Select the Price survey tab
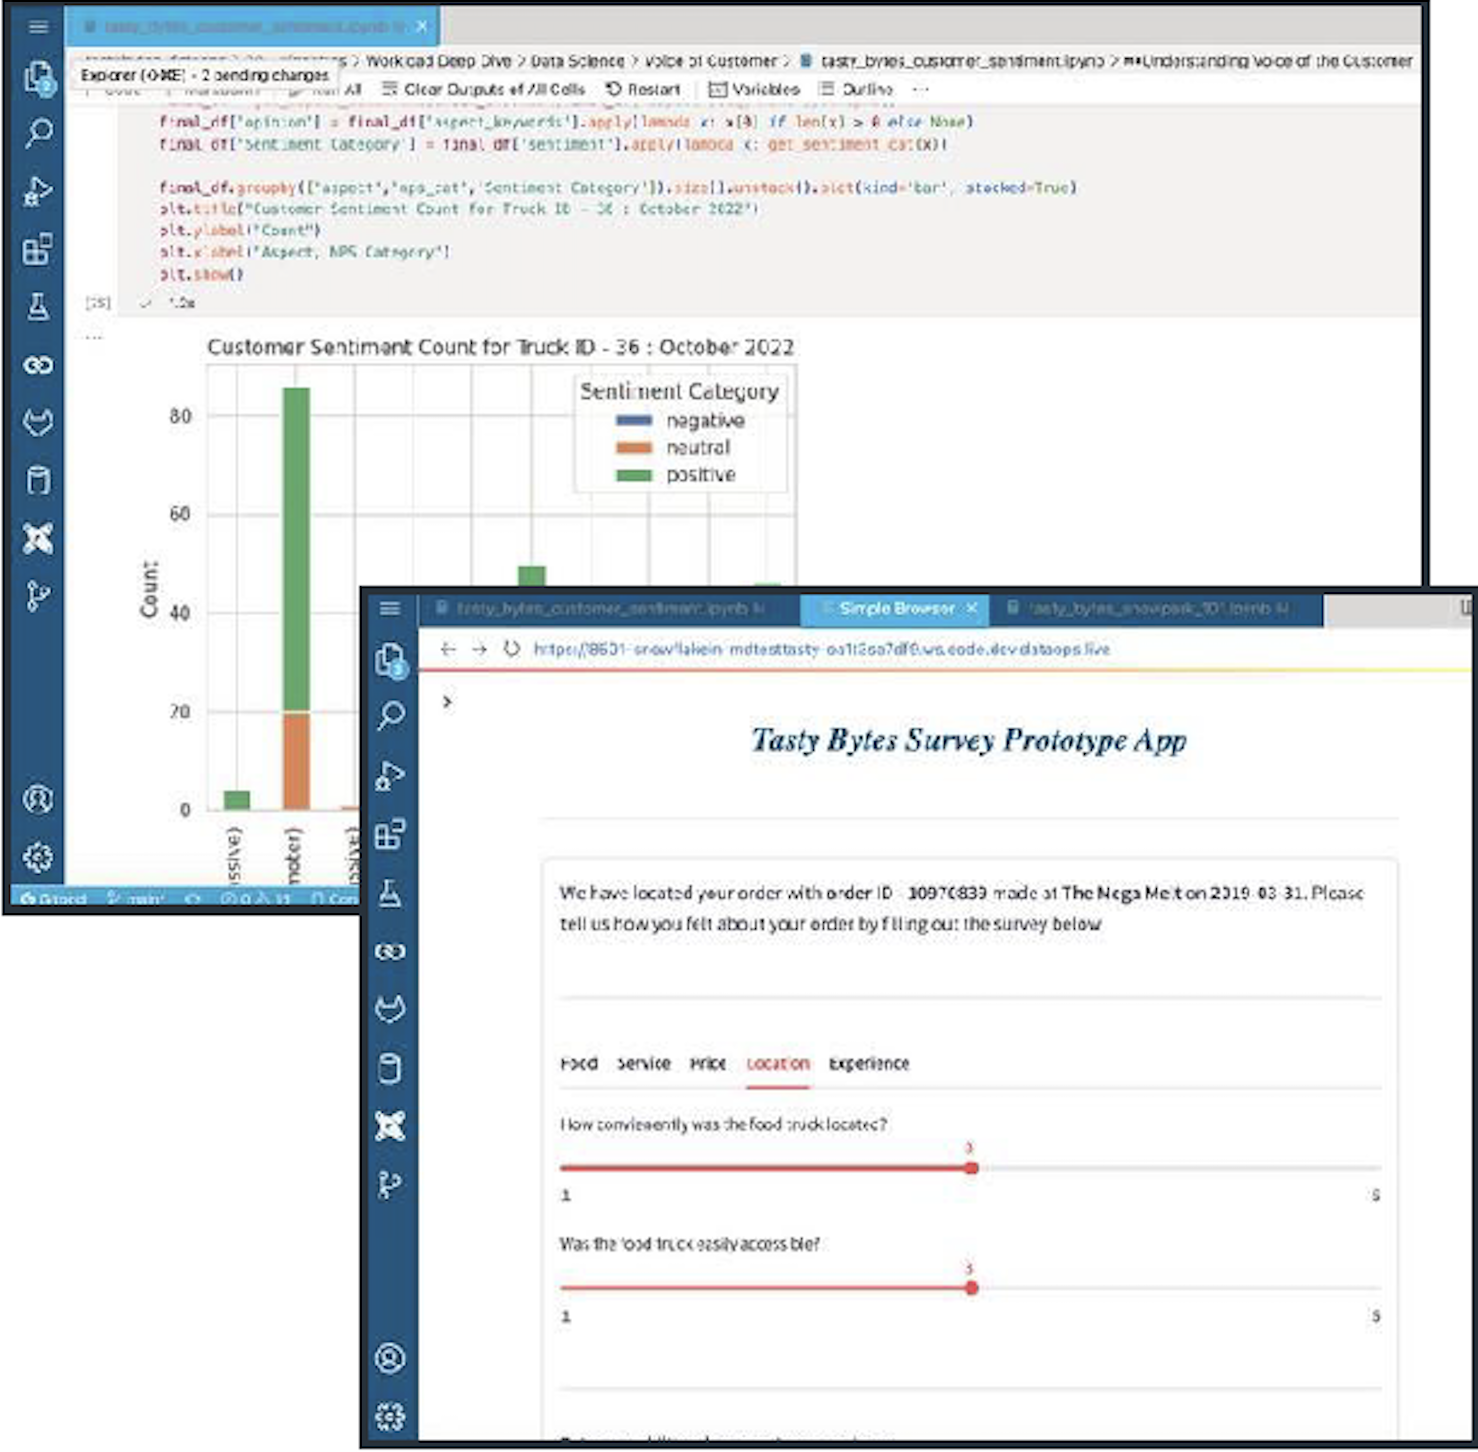 point(708,1063)
